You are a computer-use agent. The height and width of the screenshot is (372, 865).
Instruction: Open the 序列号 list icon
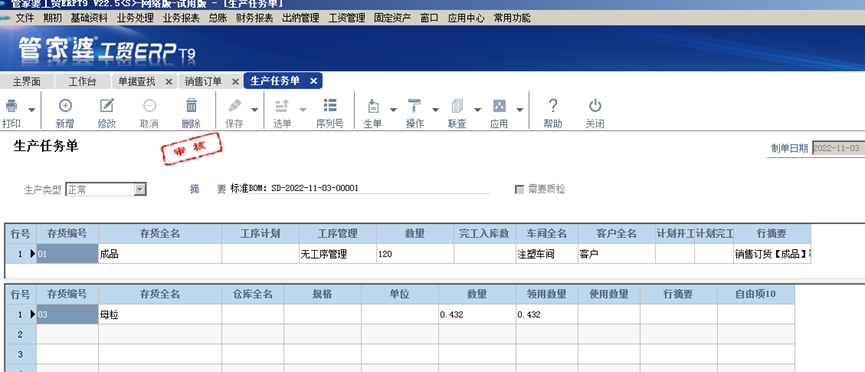[x=330, y=105]
